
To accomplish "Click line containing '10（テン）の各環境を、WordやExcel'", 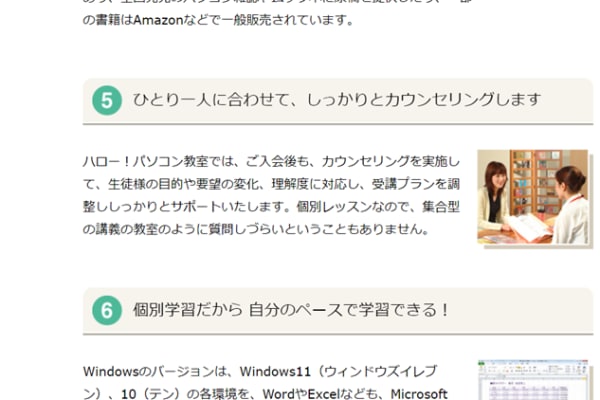I will [265, 394].
